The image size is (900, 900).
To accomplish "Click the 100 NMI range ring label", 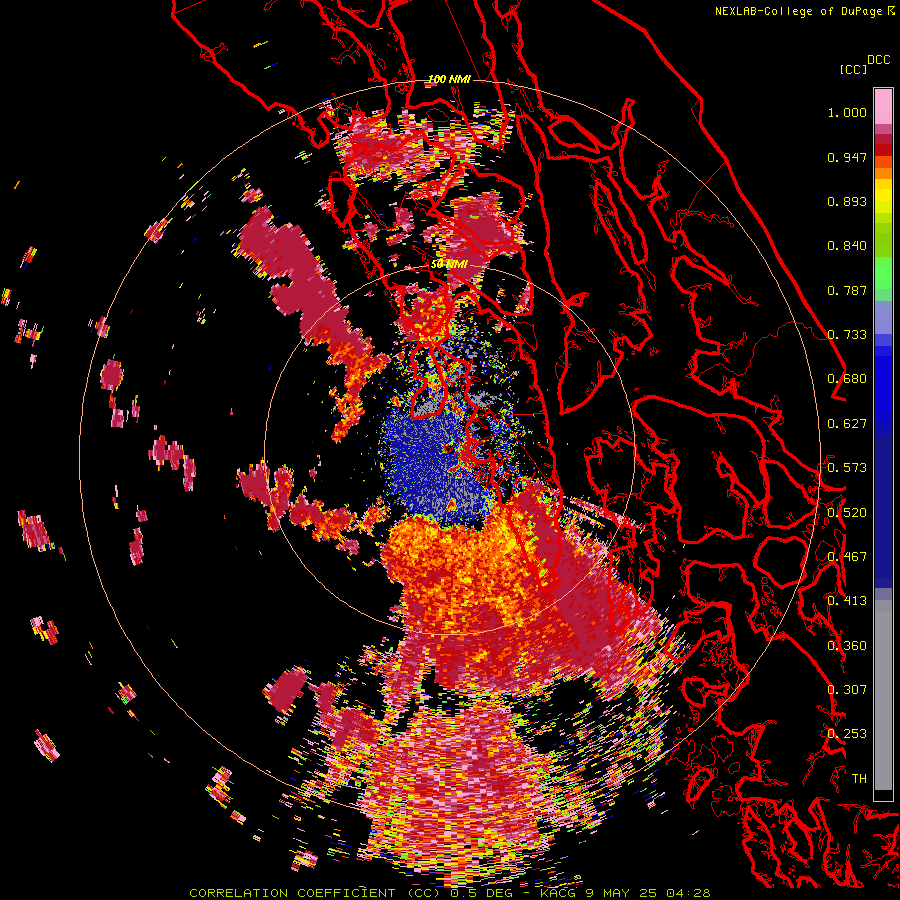I will (x=449, y=79).
